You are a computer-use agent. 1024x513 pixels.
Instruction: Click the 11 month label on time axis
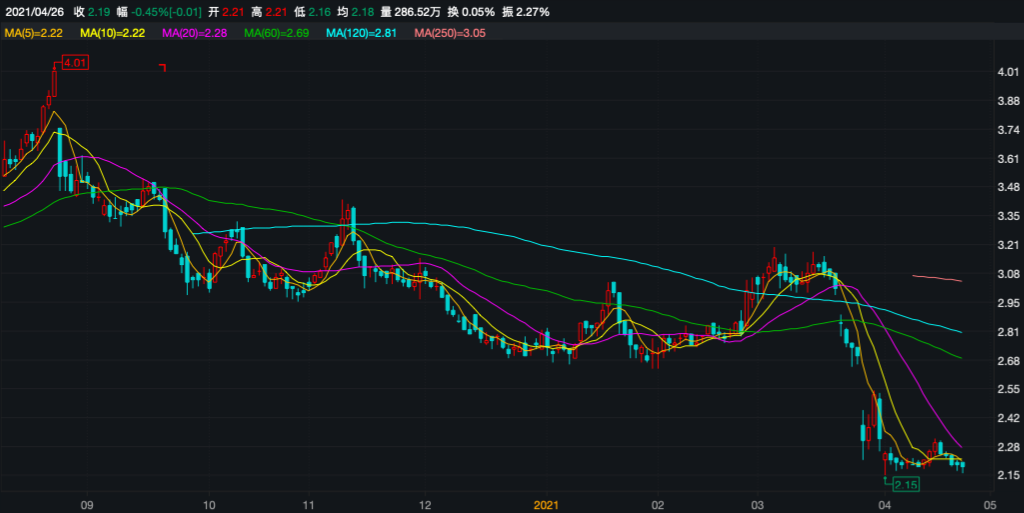coord(308,505)
